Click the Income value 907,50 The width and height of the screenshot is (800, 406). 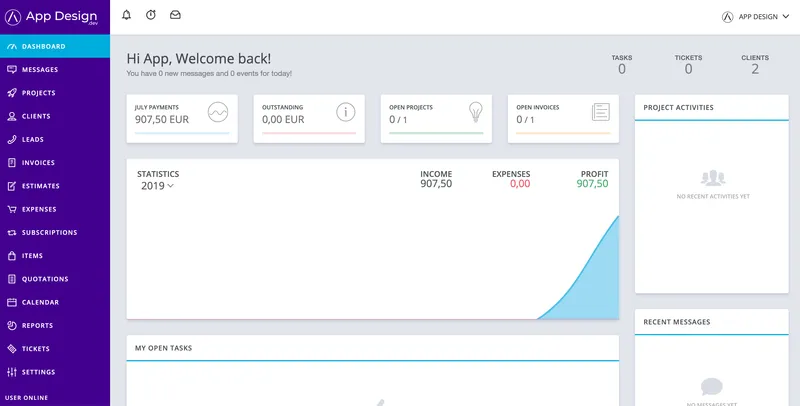[436, 184]
